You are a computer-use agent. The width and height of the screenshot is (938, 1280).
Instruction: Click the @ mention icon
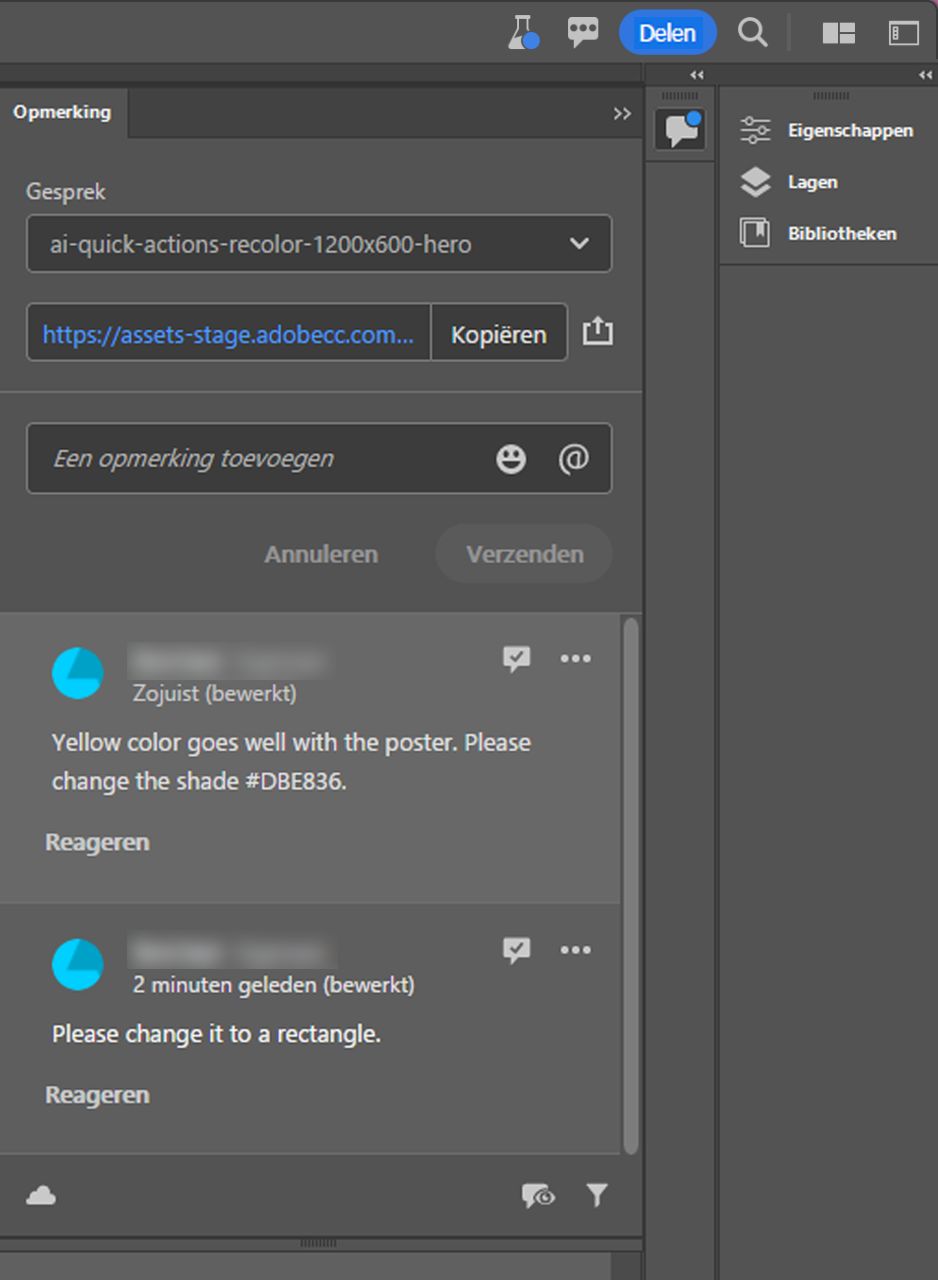(x=573, y=459)
